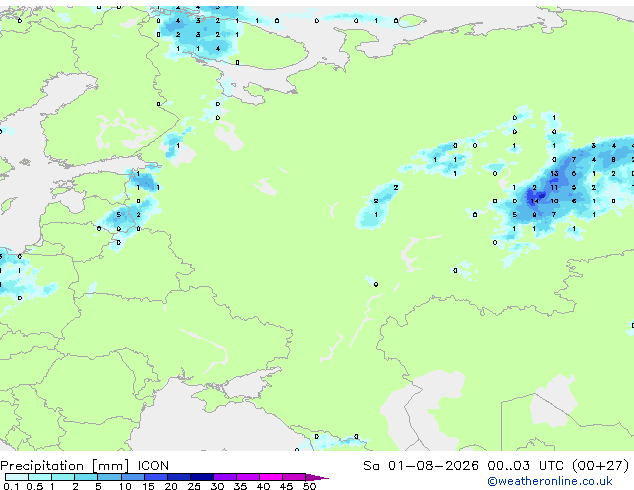Click the legend scale label '45'
Viewport: 634px width, 490px height.
(286, 486)
